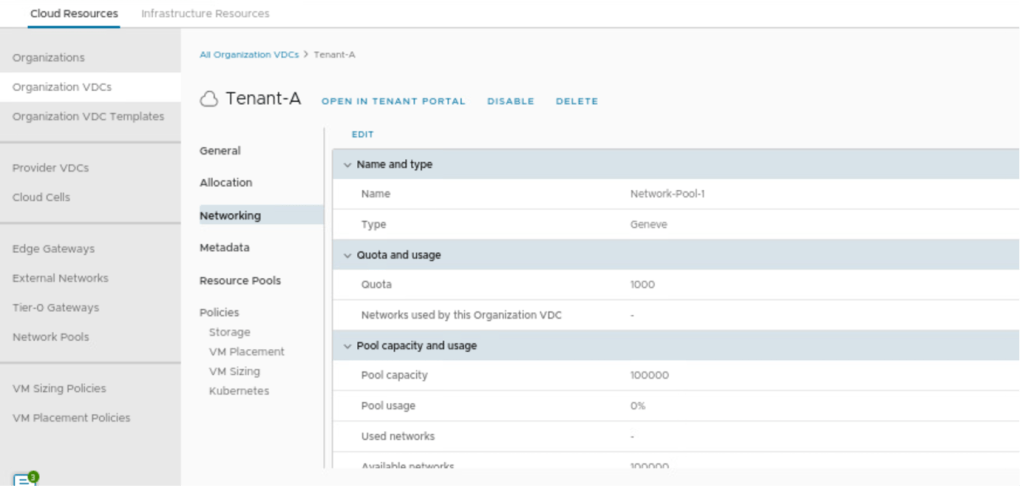Image resolution: width=1023 pixels, height=488 pixels.
Task: Select Allocation in VDC menu
Action: point(226,183)
